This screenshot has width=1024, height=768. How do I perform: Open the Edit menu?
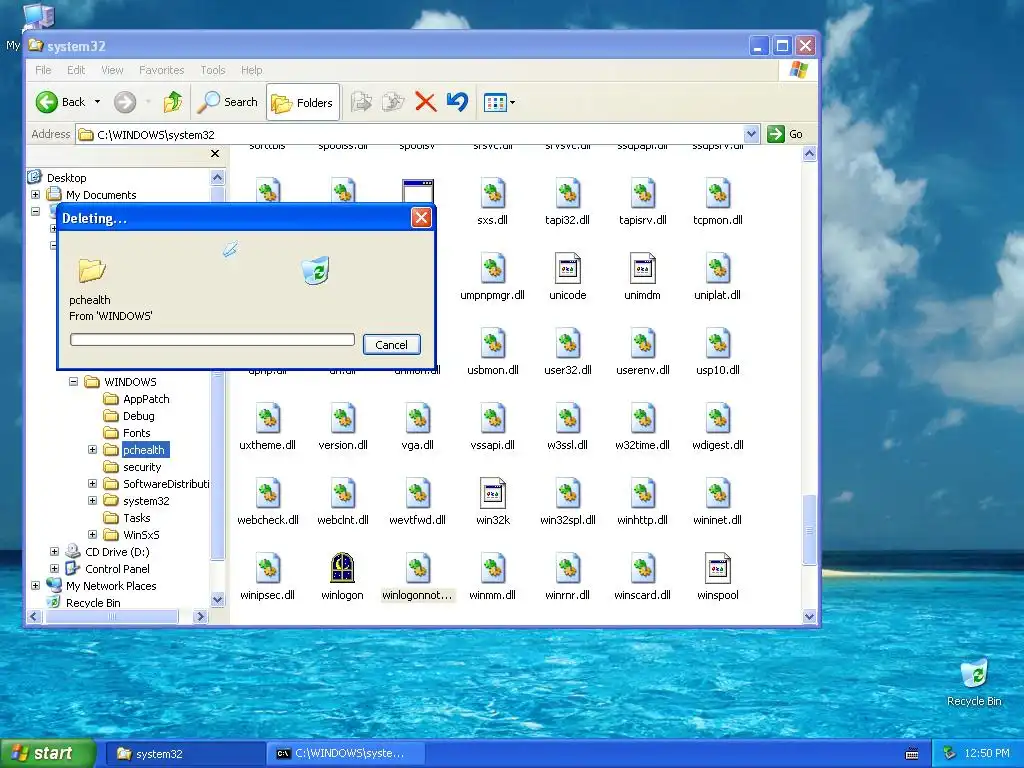[76, 70]
